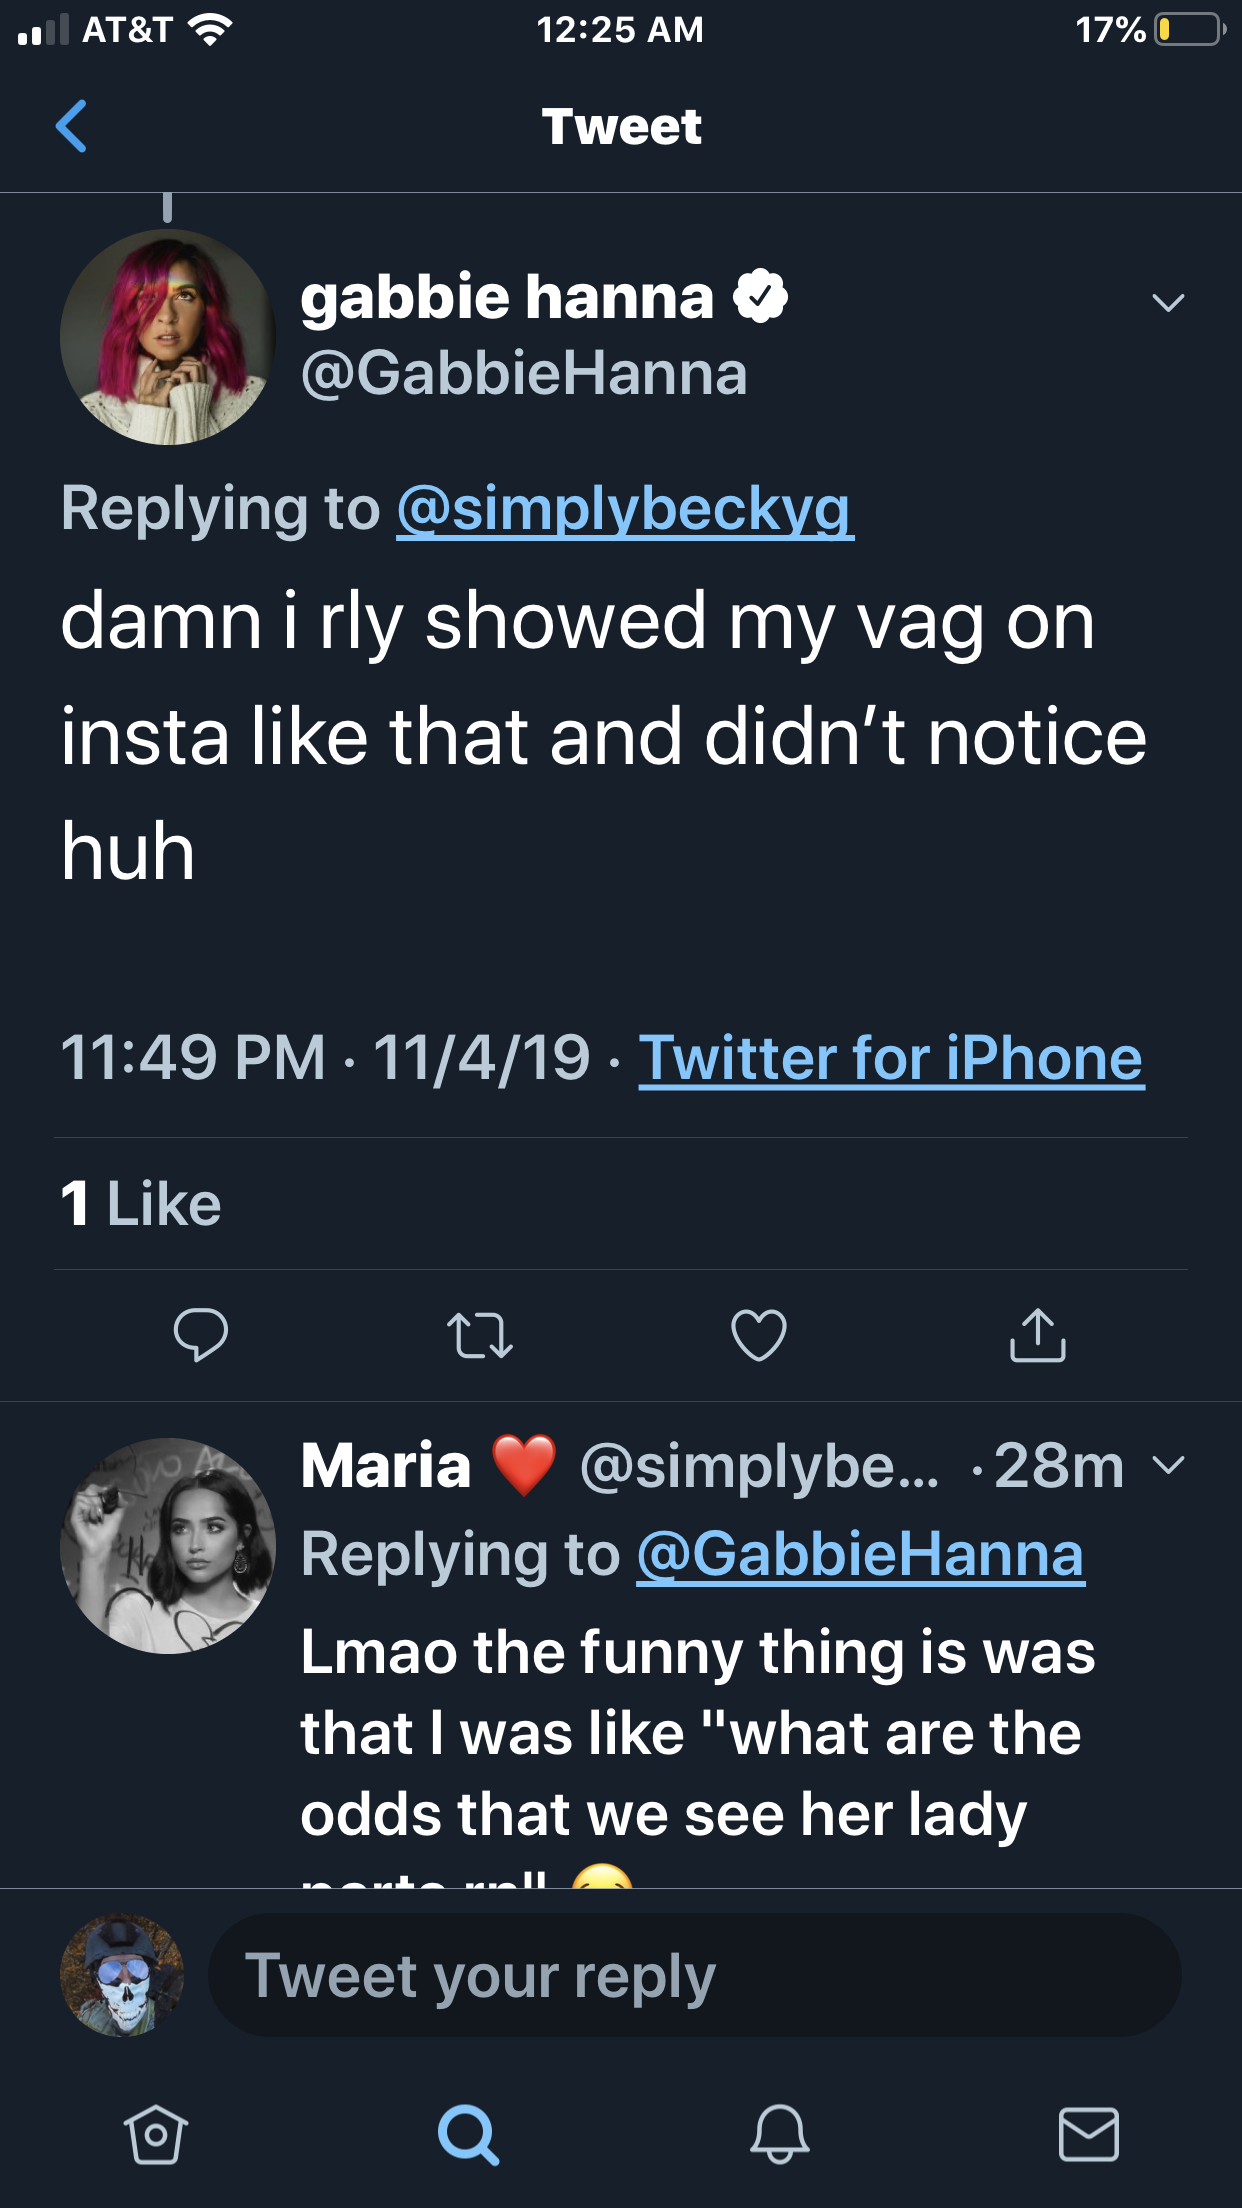Reply to gabbie hanna's tweet

(200, 1335)
